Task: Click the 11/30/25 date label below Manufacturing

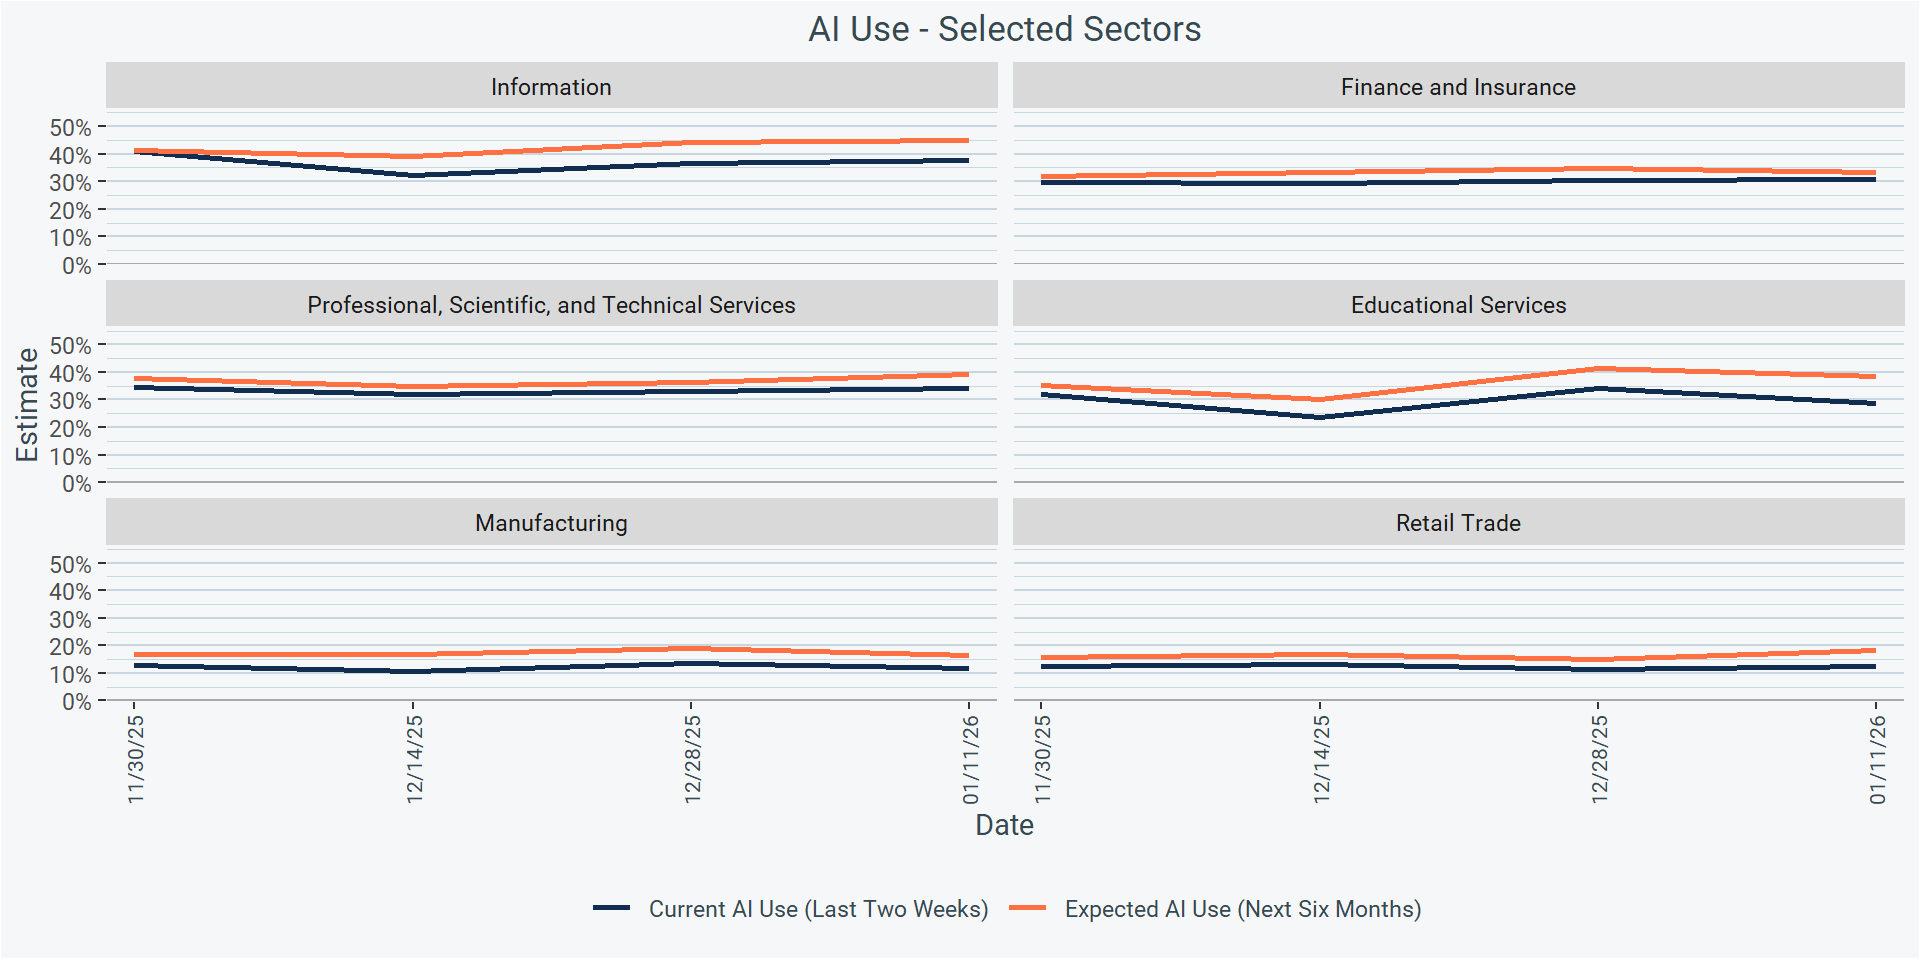Action: point(136,759)
